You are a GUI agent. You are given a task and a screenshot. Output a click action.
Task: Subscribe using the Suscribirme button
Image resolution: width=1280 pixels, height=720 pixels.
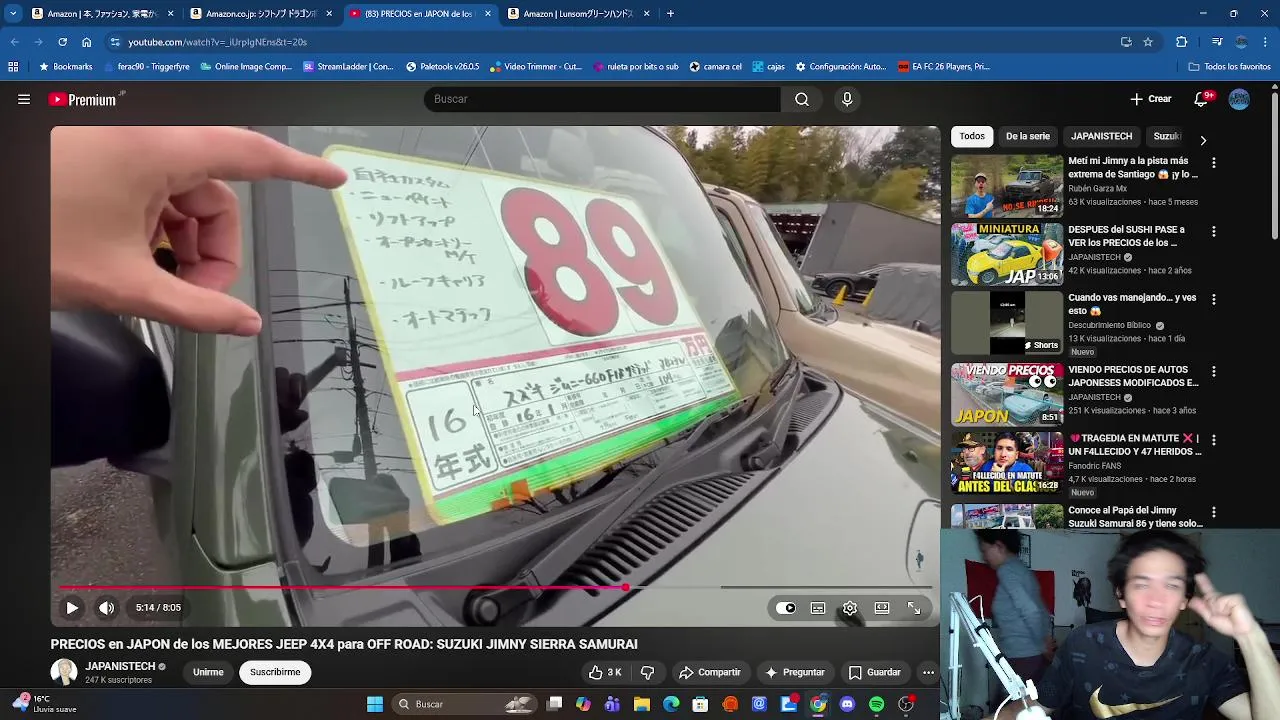pos(275,672)
